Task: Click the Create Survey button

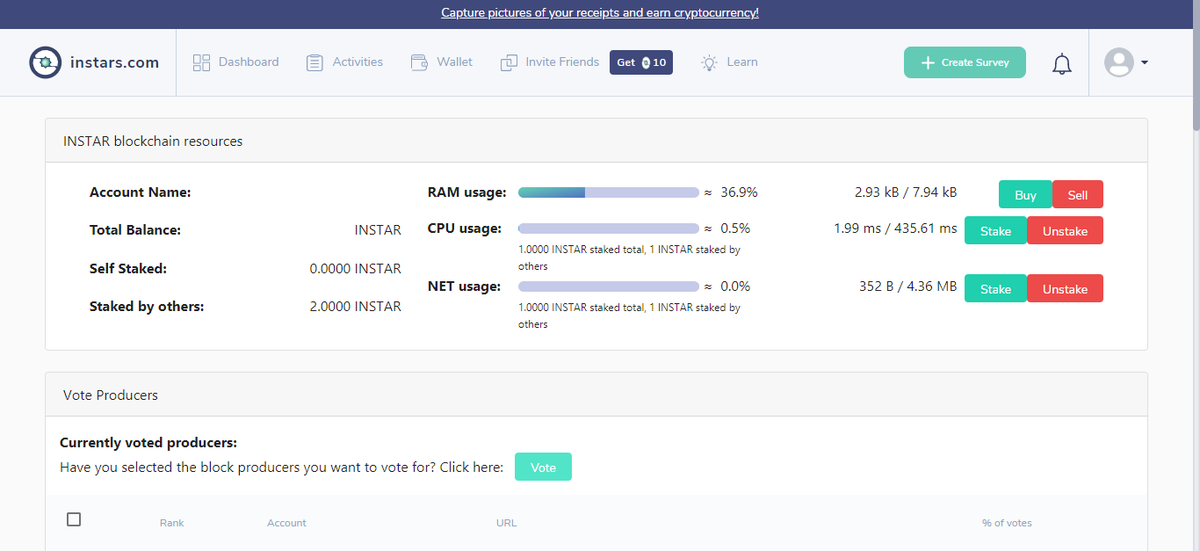Action: (965, 62)
